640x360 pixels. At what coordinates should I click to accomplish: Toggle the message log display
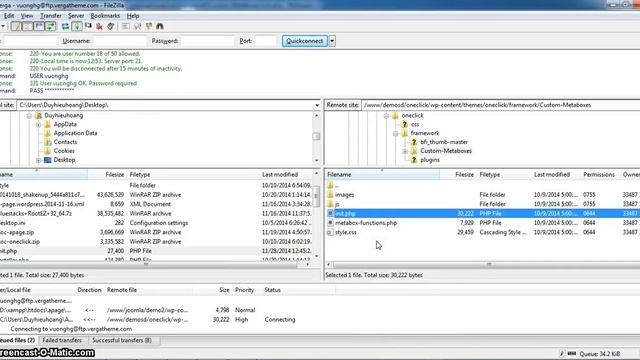16,26
